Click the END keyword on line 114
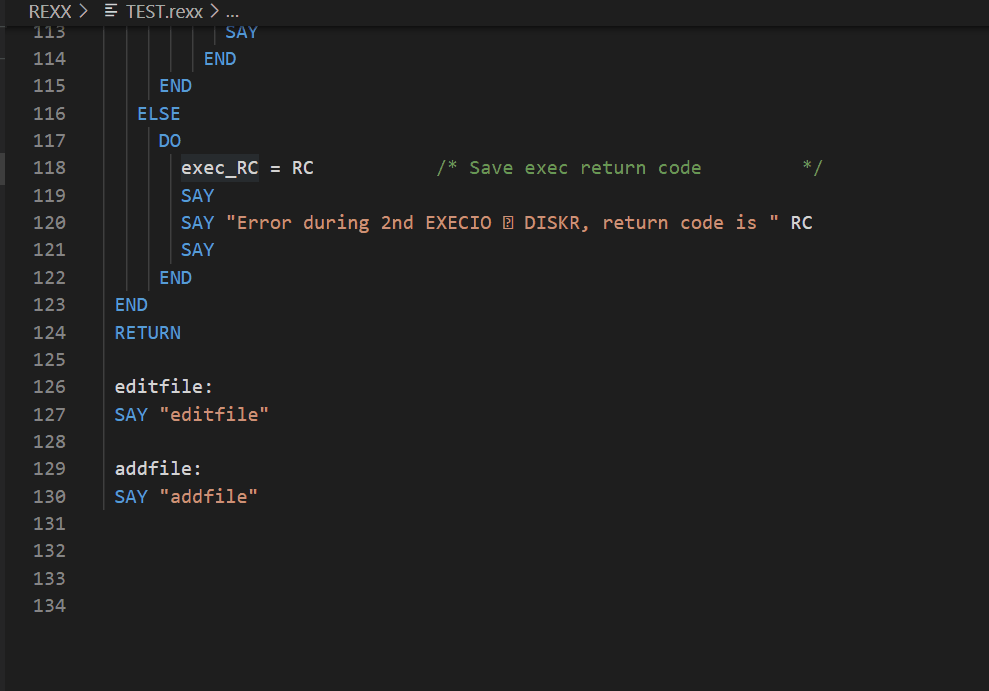 click(220, 59)
